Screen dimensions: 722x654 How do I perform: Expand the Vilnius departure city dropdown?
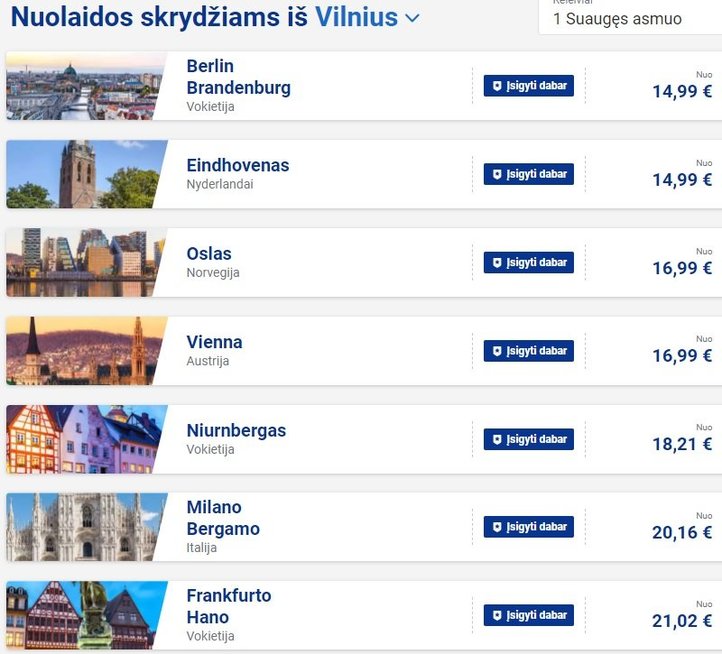[412, 19]
